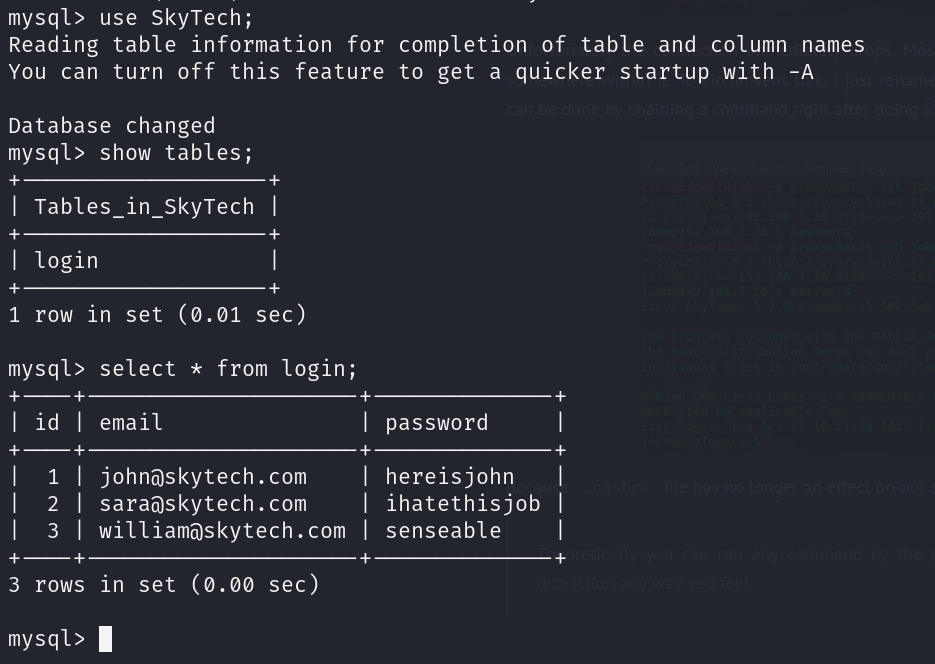Click the john@skytech.com email cell
Viewport: 935px width, 664px height.
[x=203, y=477]
